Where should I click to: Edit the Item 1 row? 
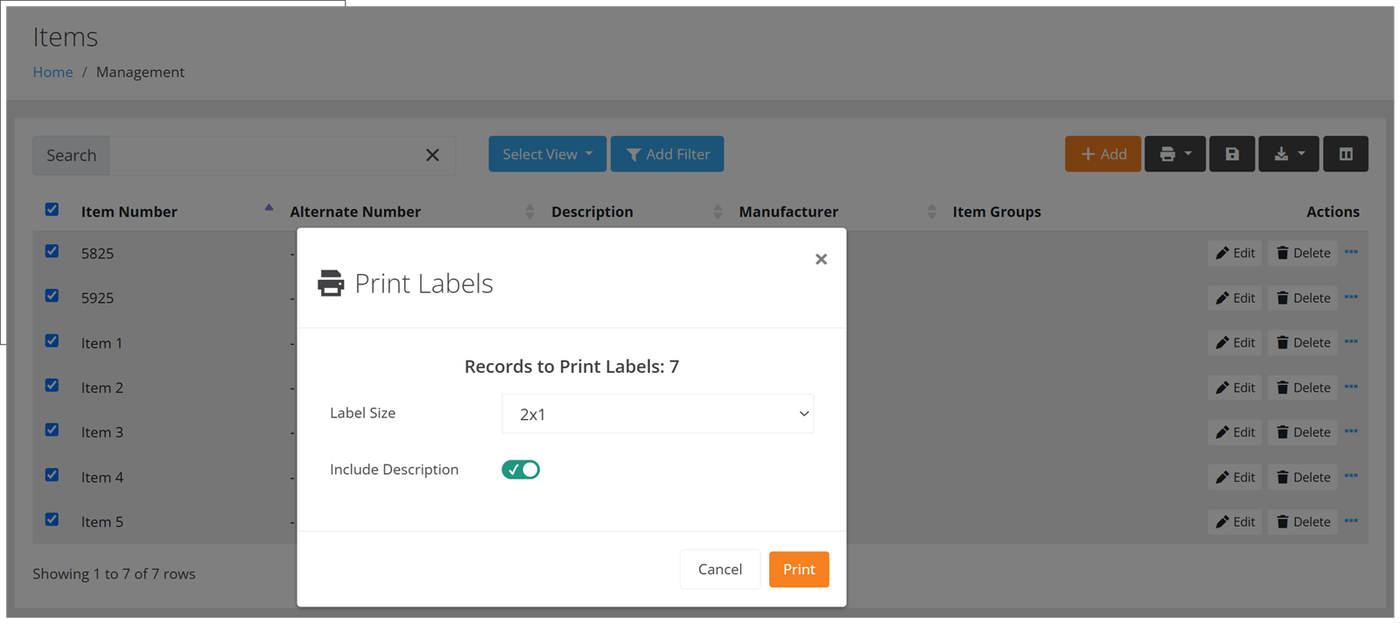coord(1235,342)
